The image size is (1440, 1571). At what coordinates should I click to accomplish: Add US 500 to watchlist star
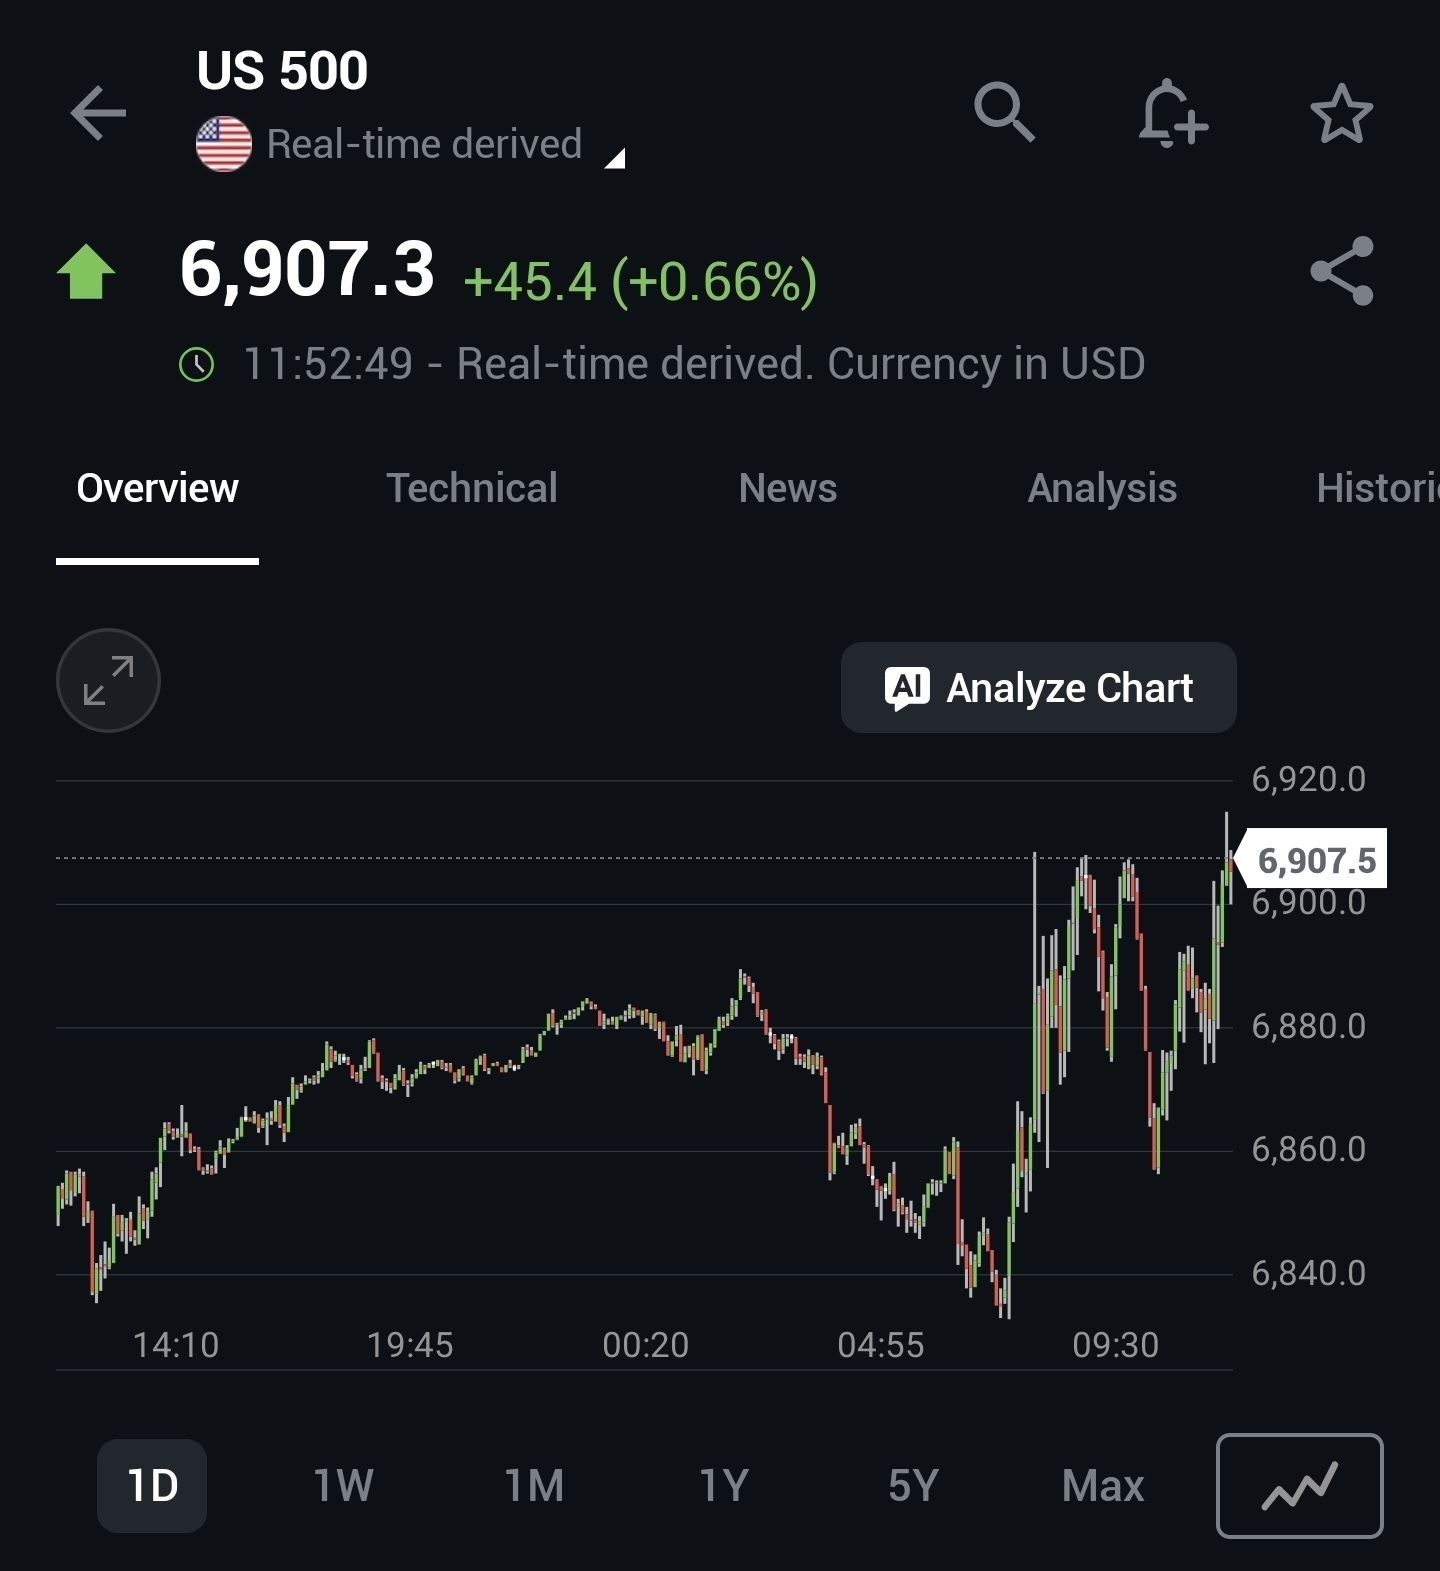1341,113
